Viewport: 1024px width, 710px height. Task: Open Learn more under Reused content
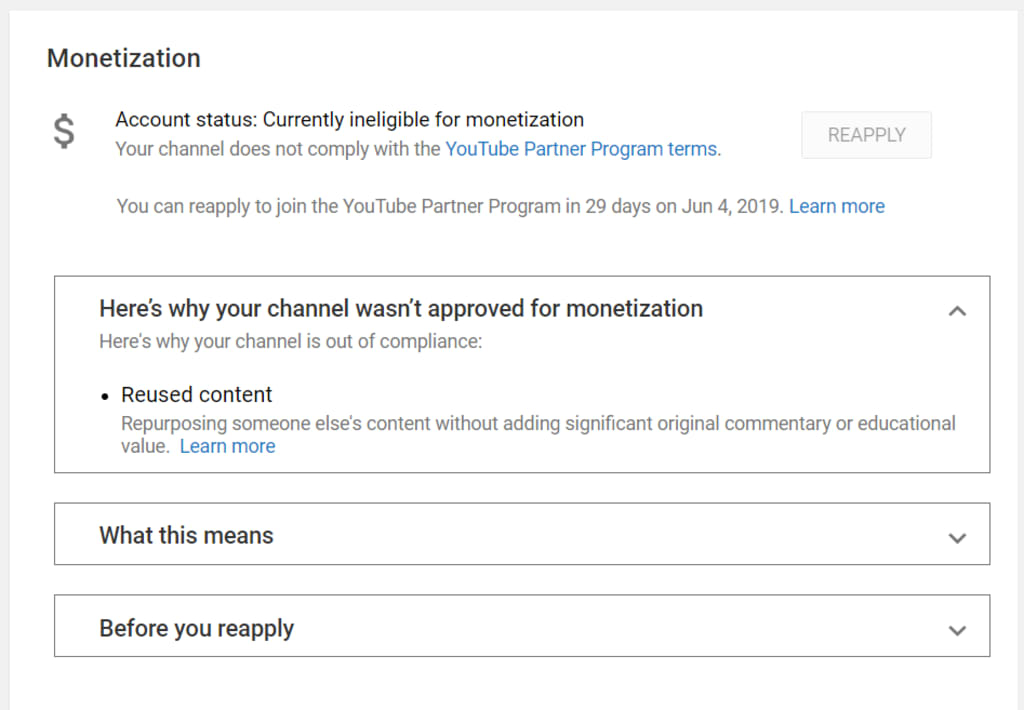coord(227,446)
